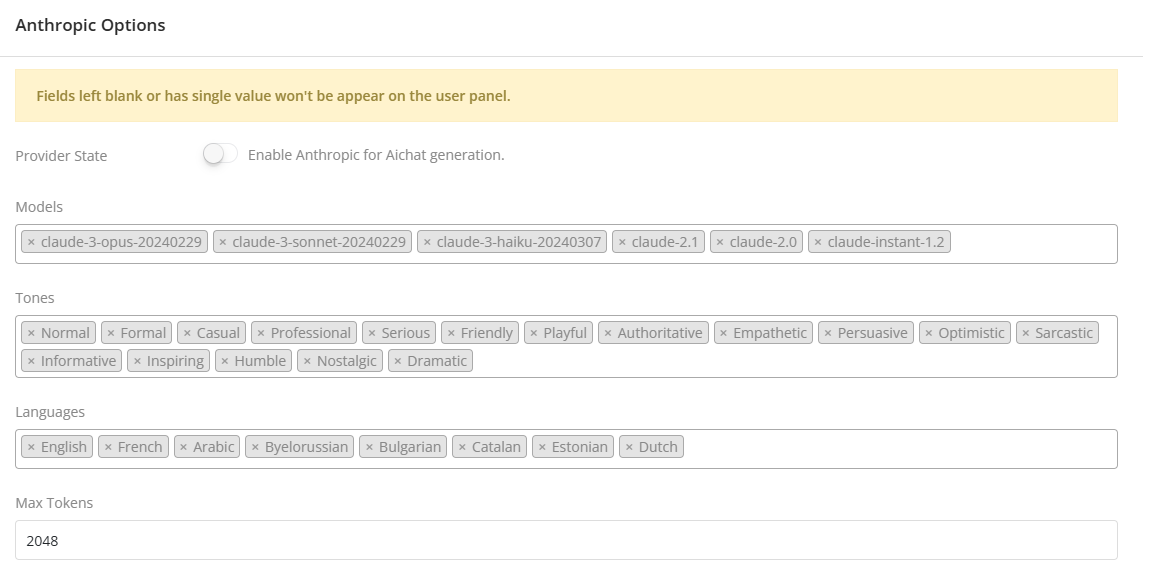Remove the claude-3-opus-20240229 model tag

[x=31, y=242]
